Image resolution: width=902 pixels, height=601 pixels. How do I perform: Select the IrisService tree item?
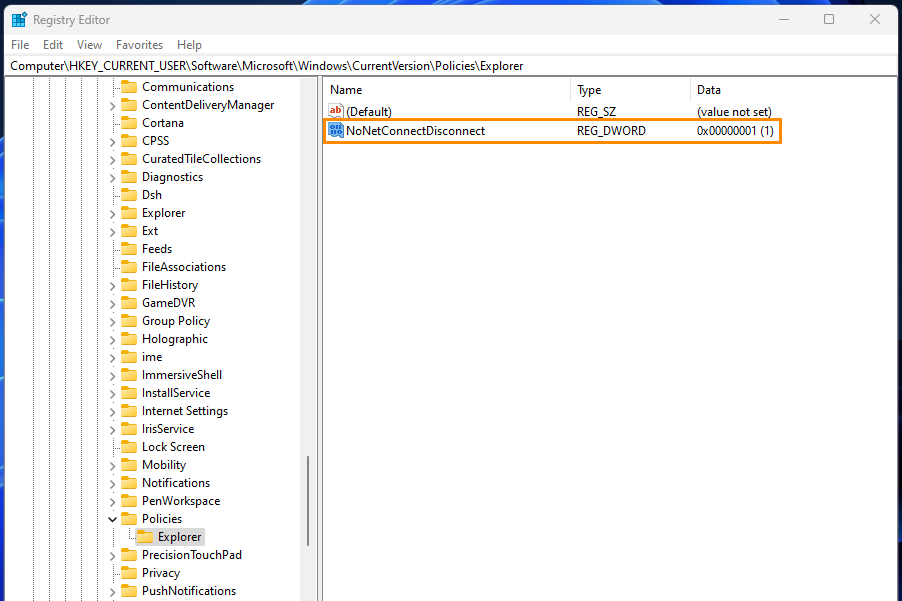(168, 429)
